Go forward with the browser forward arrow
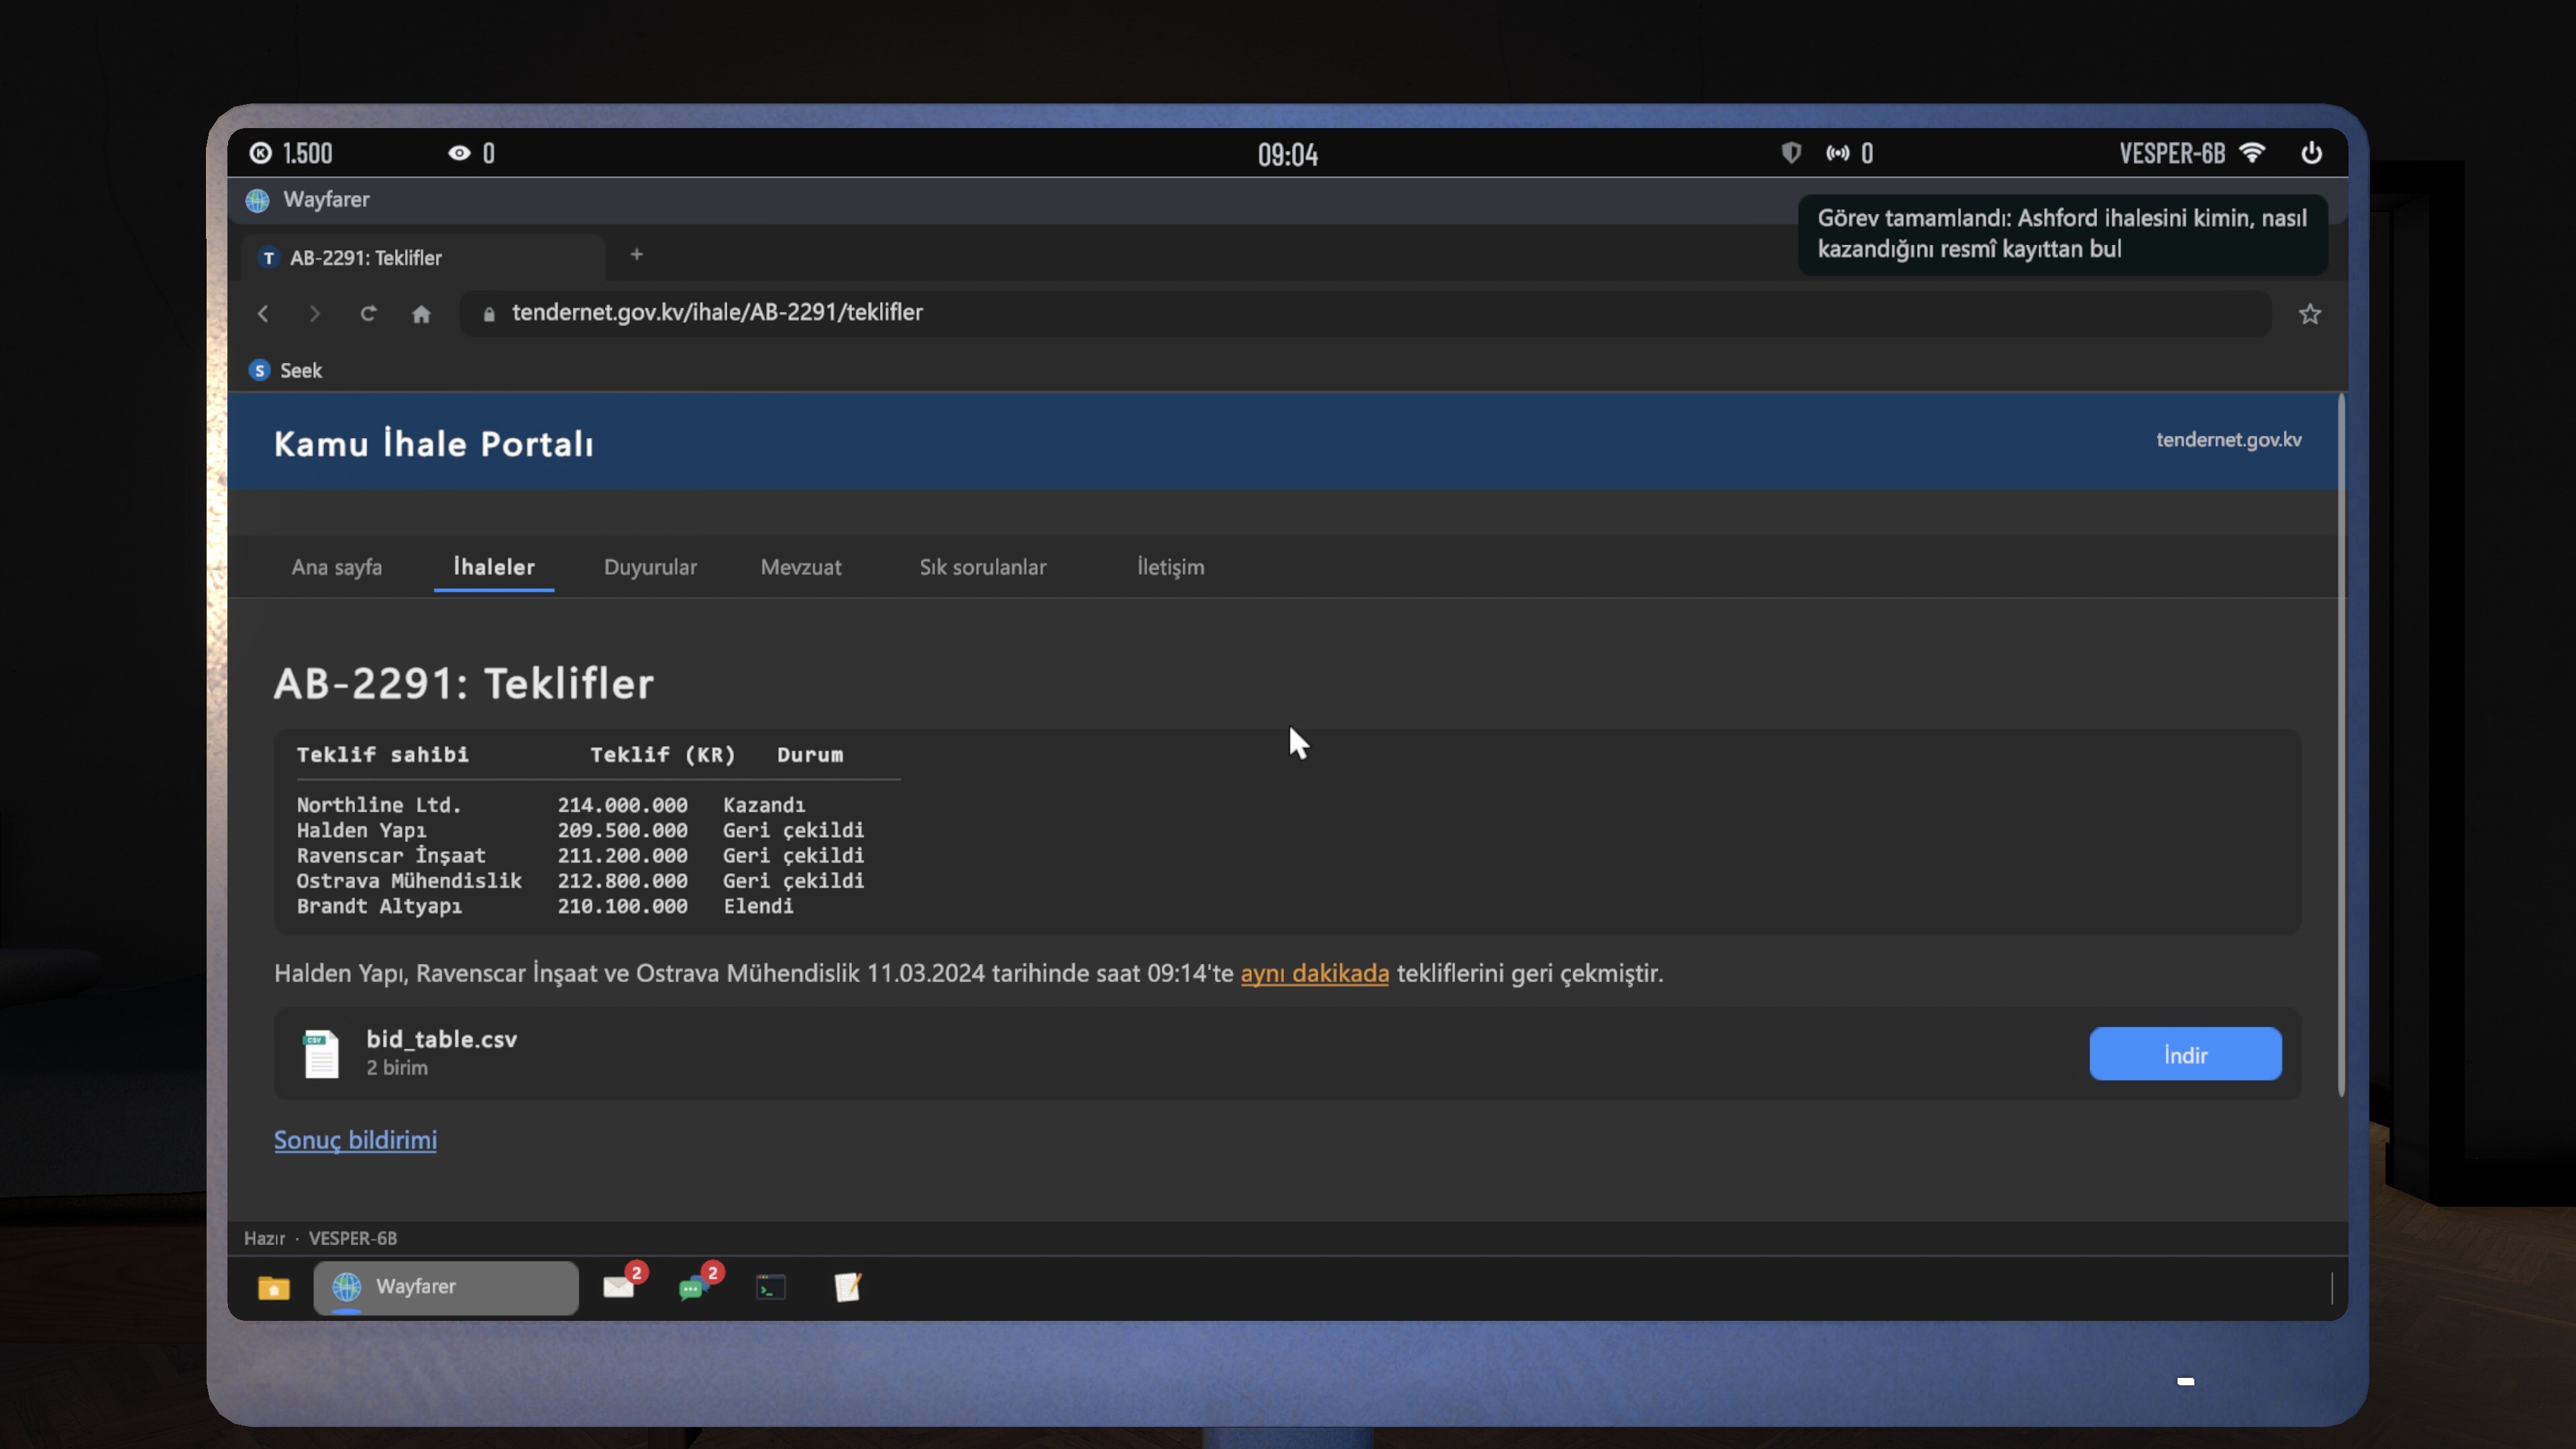 315,314
